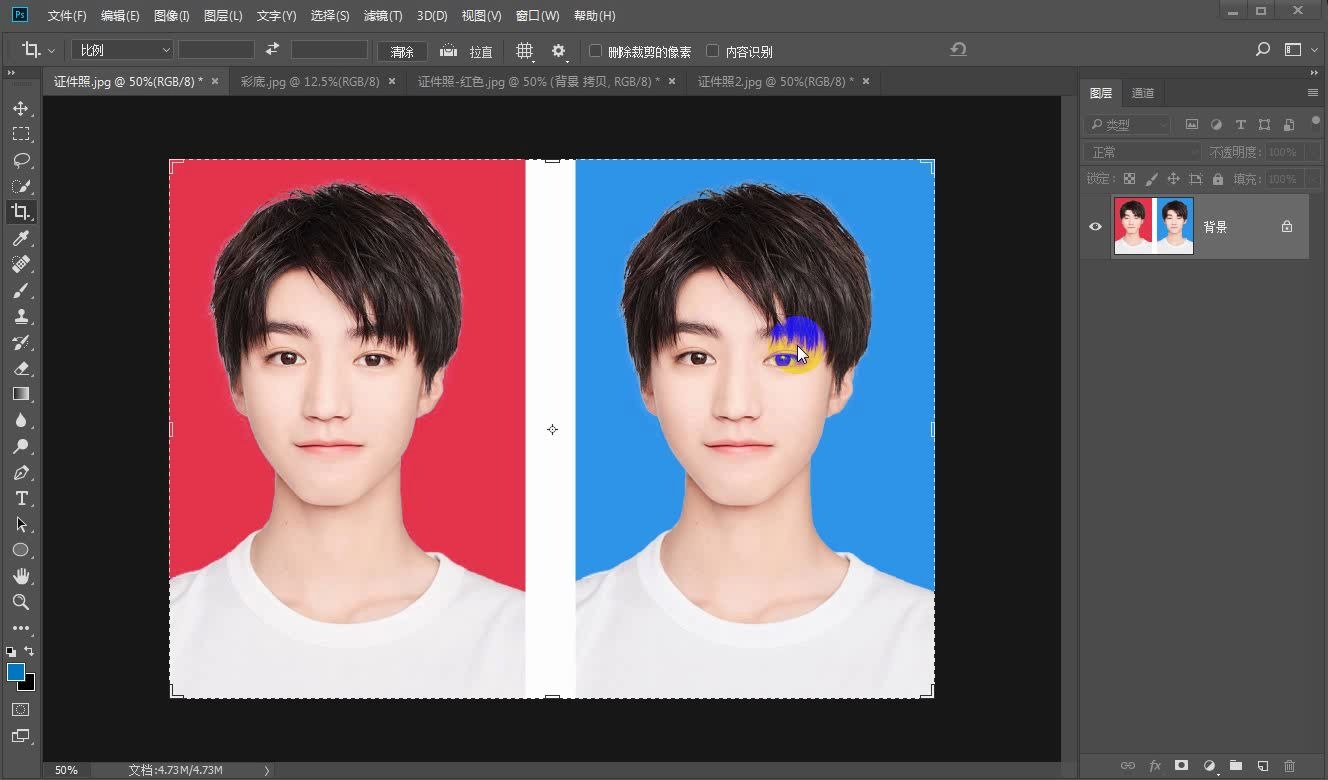This screenshot has width=1328, height=780.
Task: Select the Eyedropper tool
Action: pyautogui.click(x=20, y=238)
